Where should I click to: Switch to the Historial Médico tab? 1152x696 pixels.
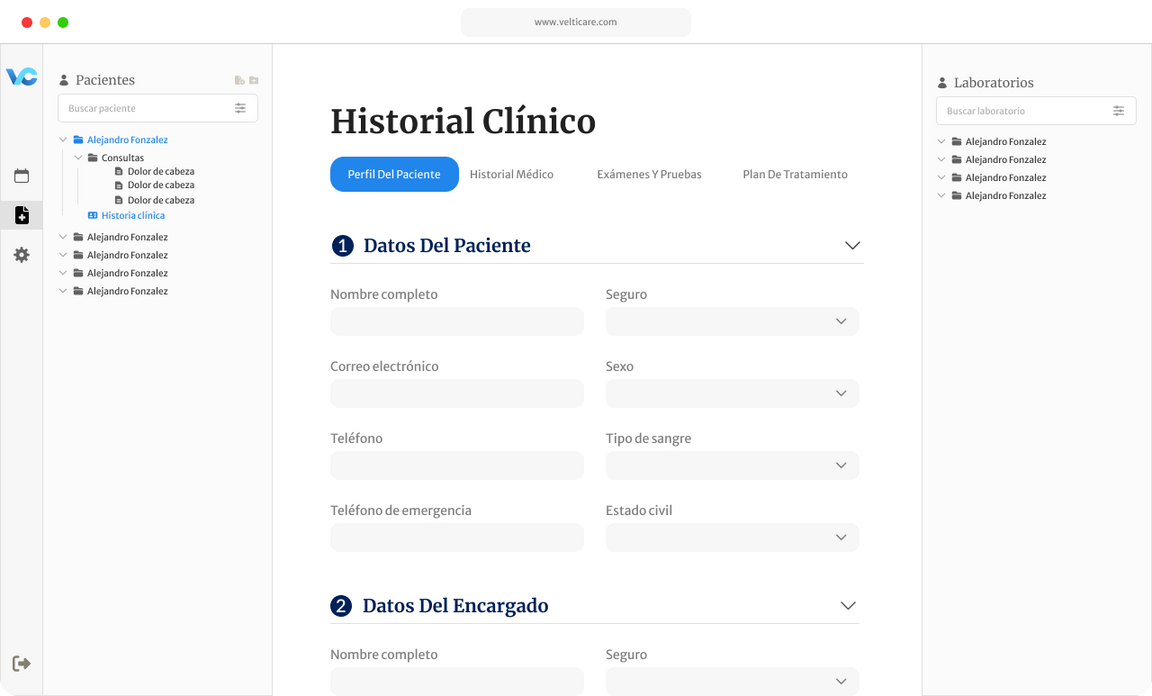(x=511, y=174)
